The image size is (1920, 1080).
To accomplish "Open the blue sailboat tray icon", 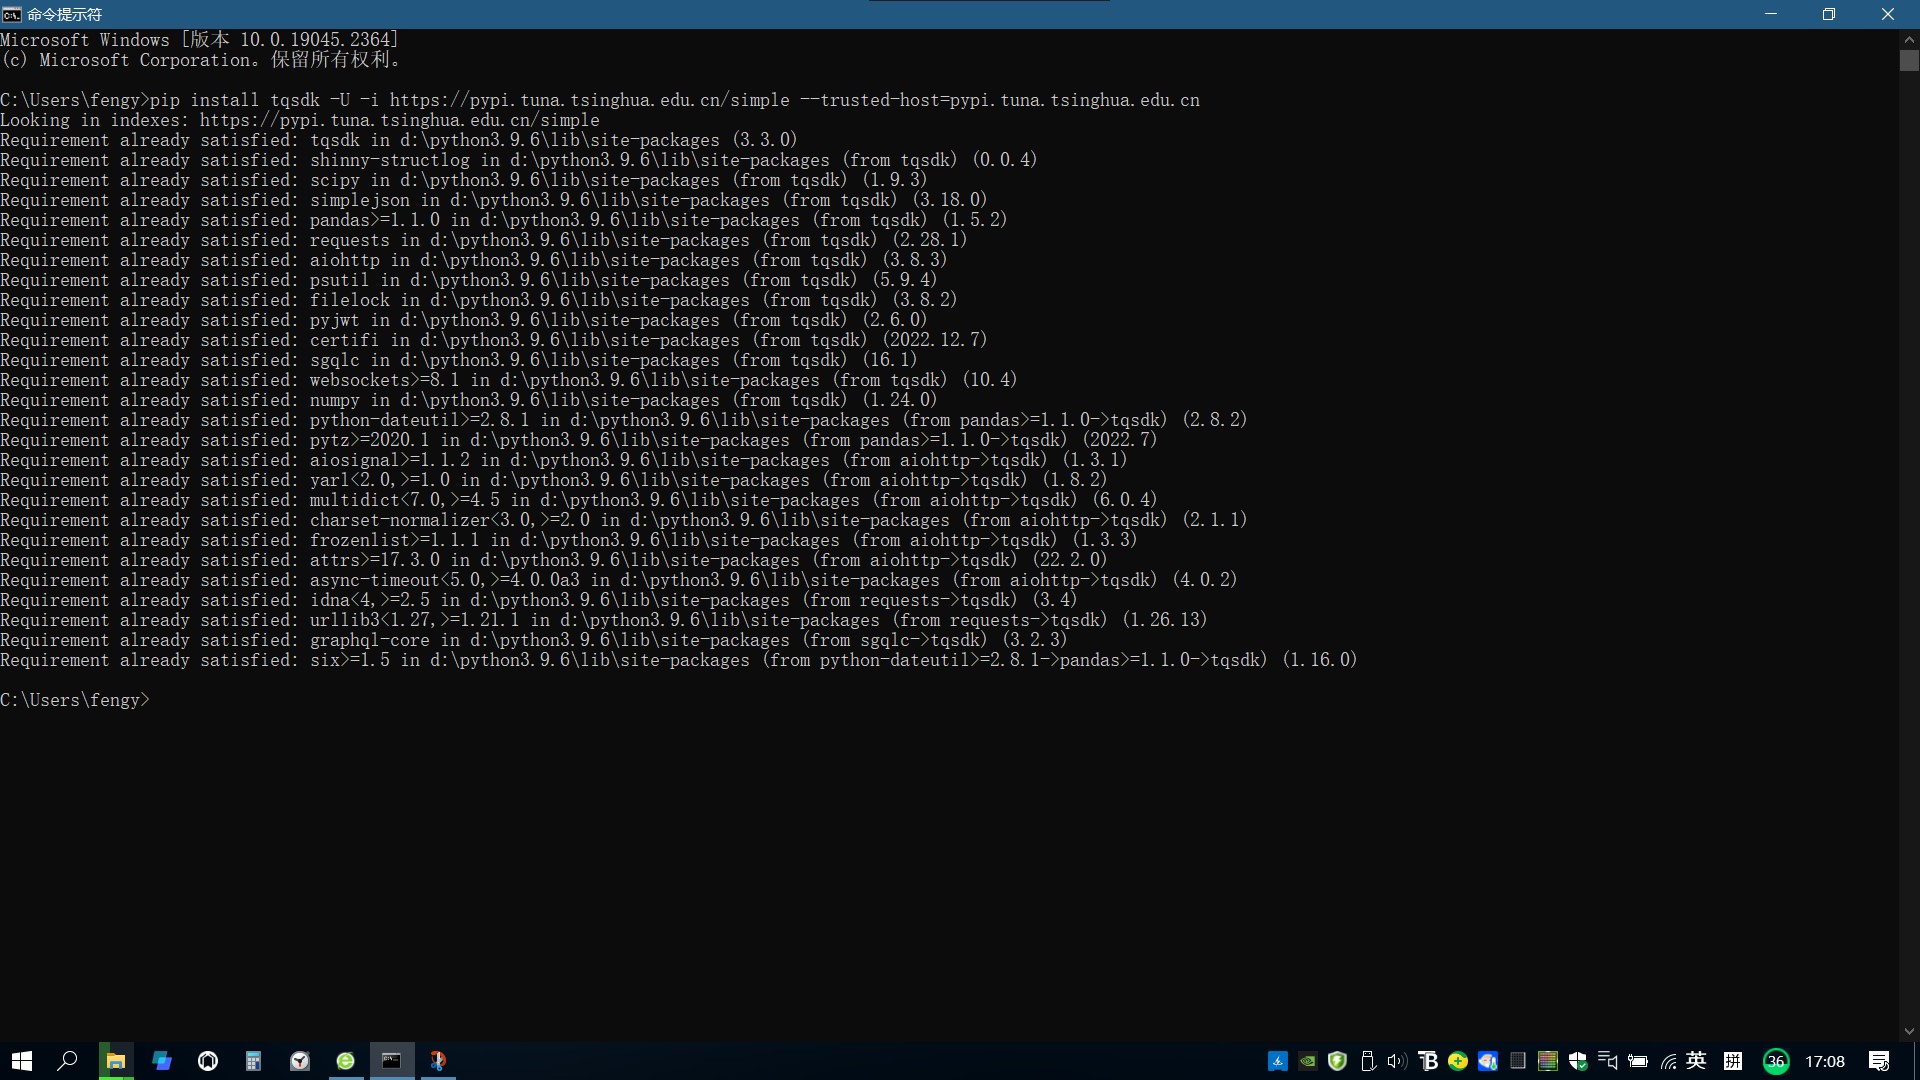I will pos(1278,1062).
